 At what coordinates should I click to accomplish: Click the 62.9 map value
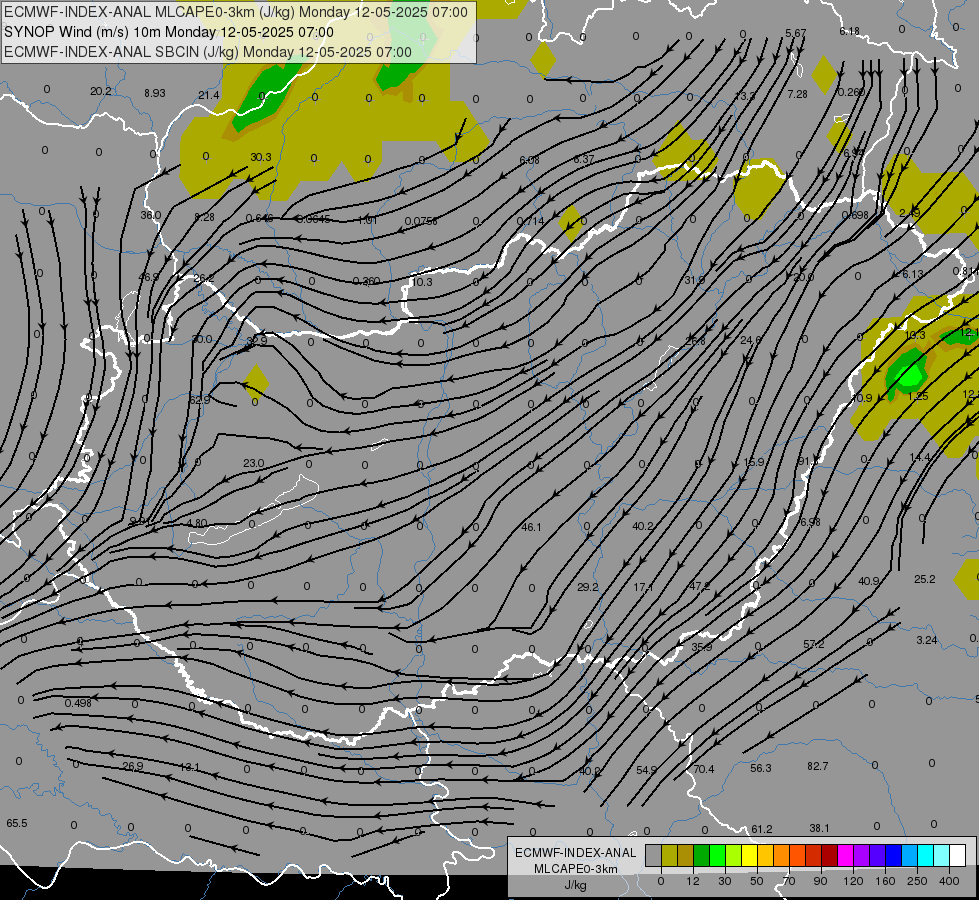[199, 400]
